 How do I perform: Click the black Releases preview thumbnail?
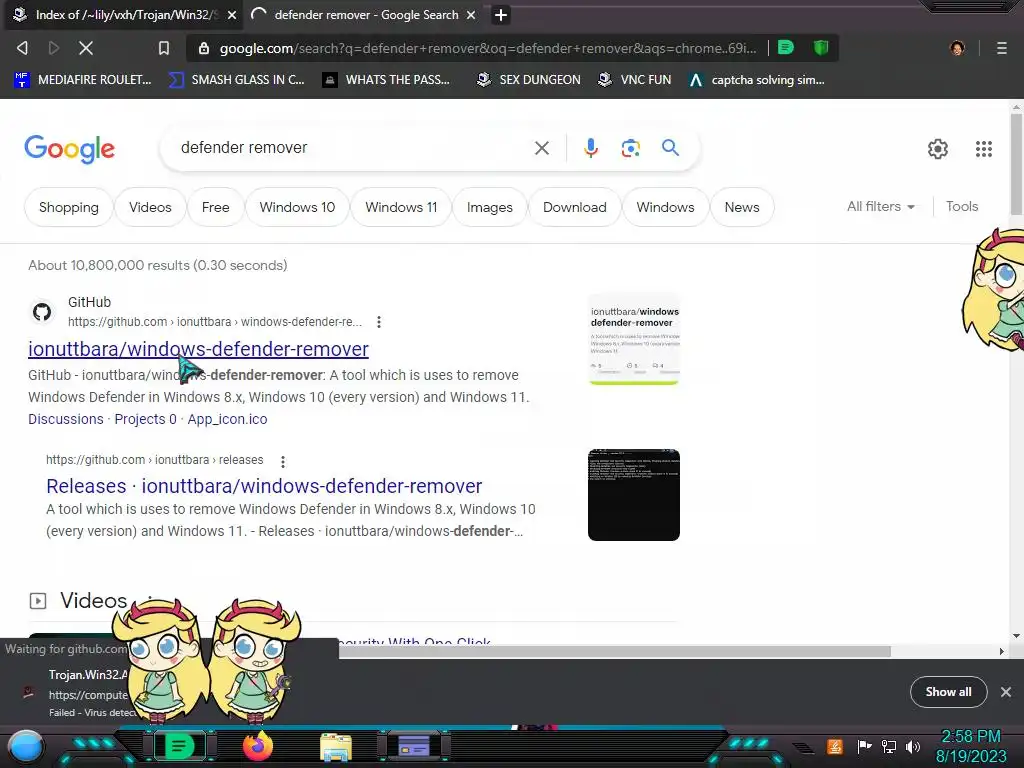click(x=634, y=495)
